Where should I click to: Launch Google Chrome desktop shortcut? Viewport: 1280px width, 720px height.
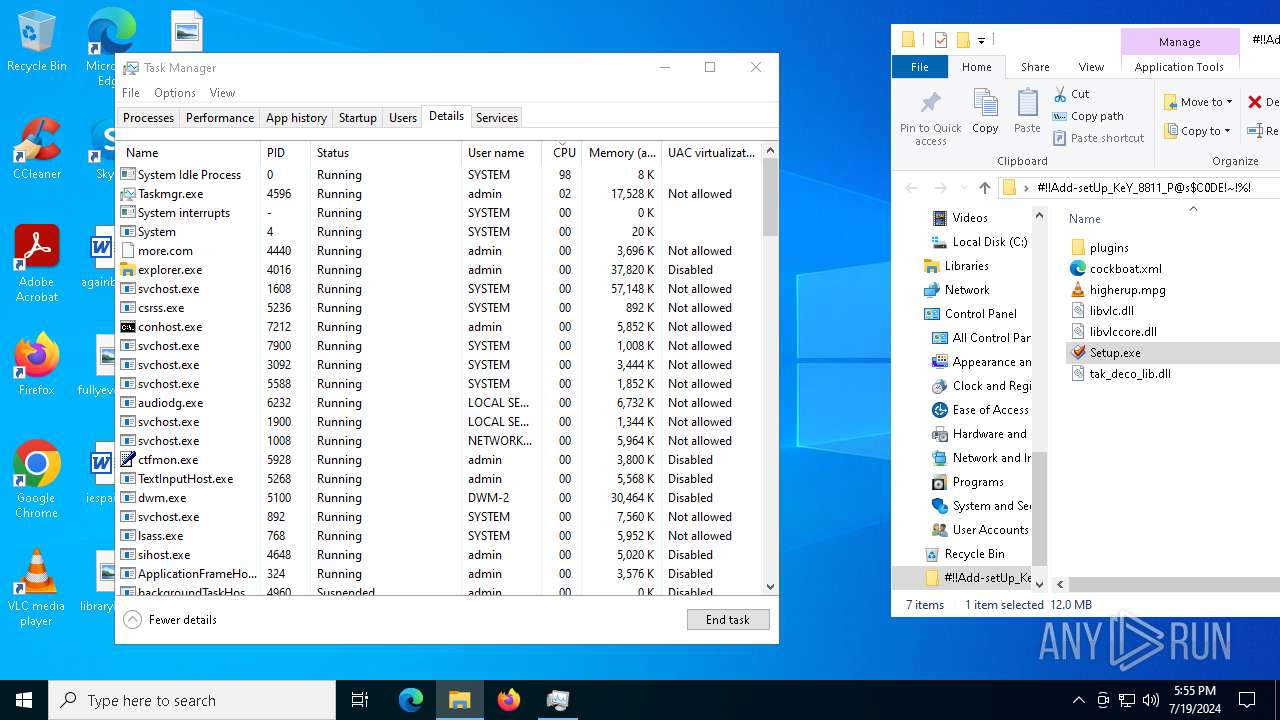[36, 479]
